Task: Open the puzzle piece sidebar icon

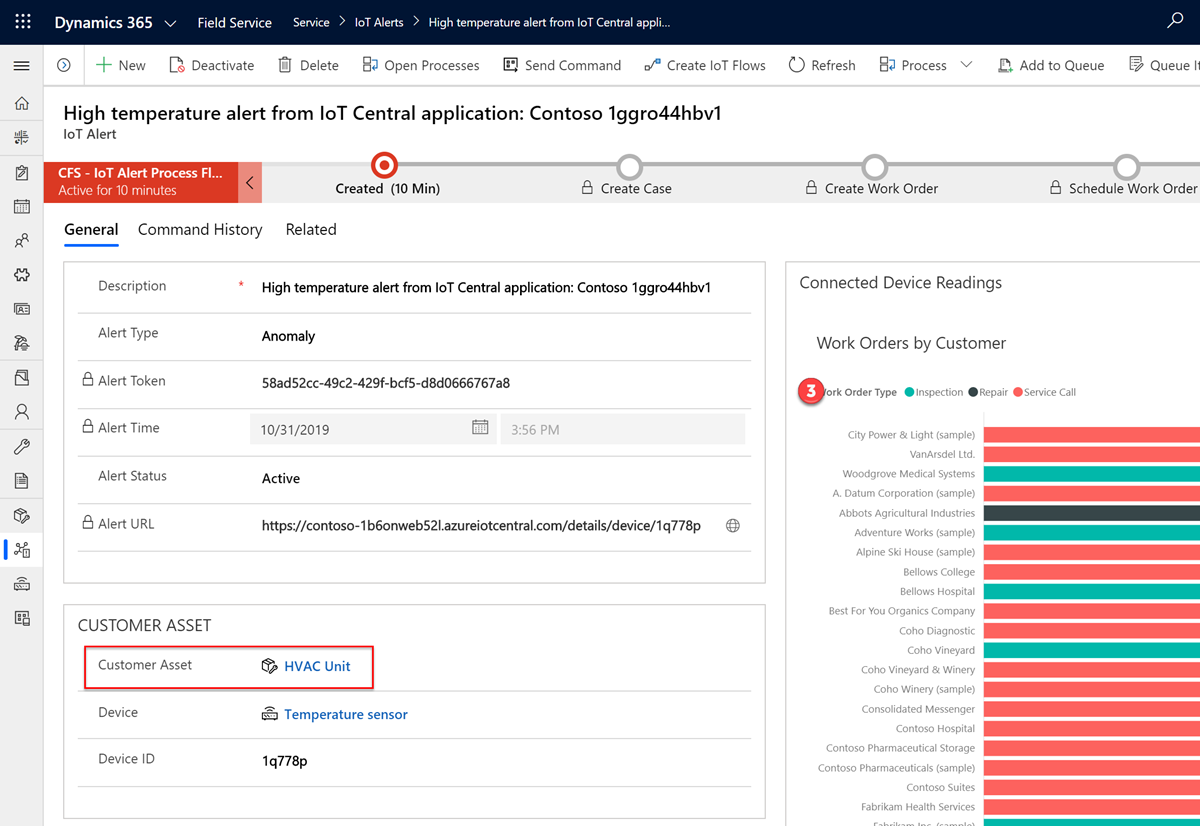Action: click(22, 275)
